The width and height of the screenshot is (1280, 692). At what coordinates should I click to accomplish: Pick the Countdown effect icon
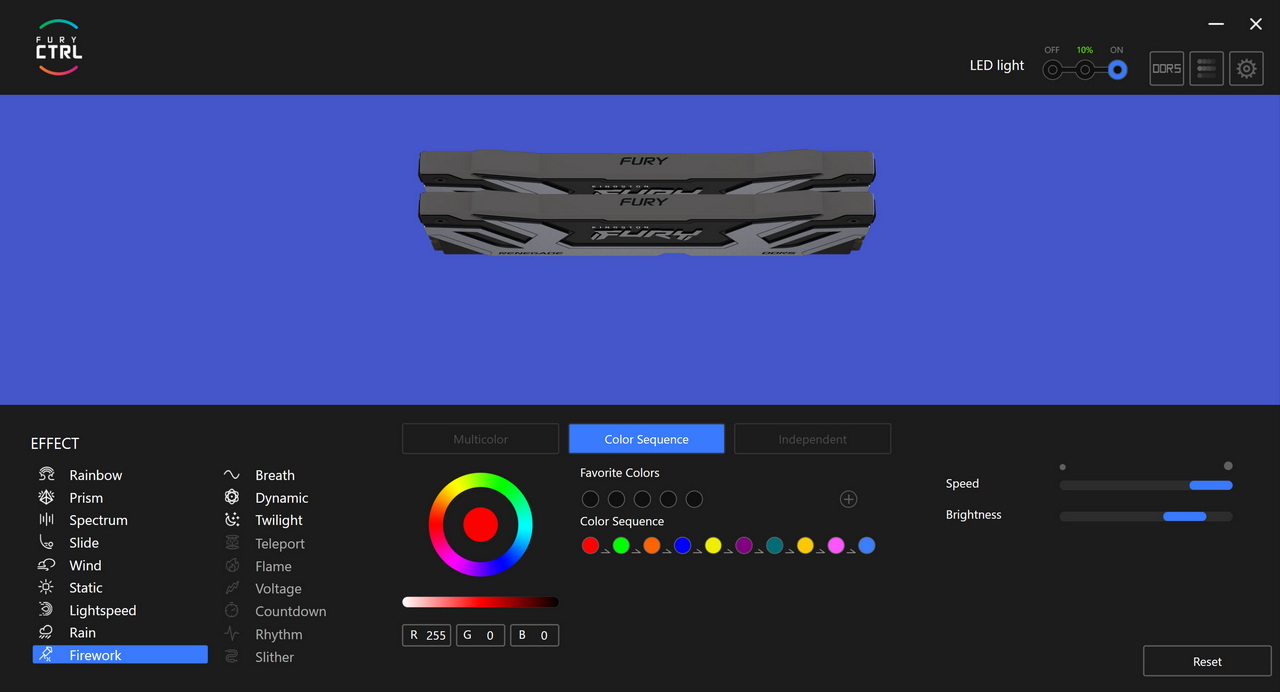[232, 611]
